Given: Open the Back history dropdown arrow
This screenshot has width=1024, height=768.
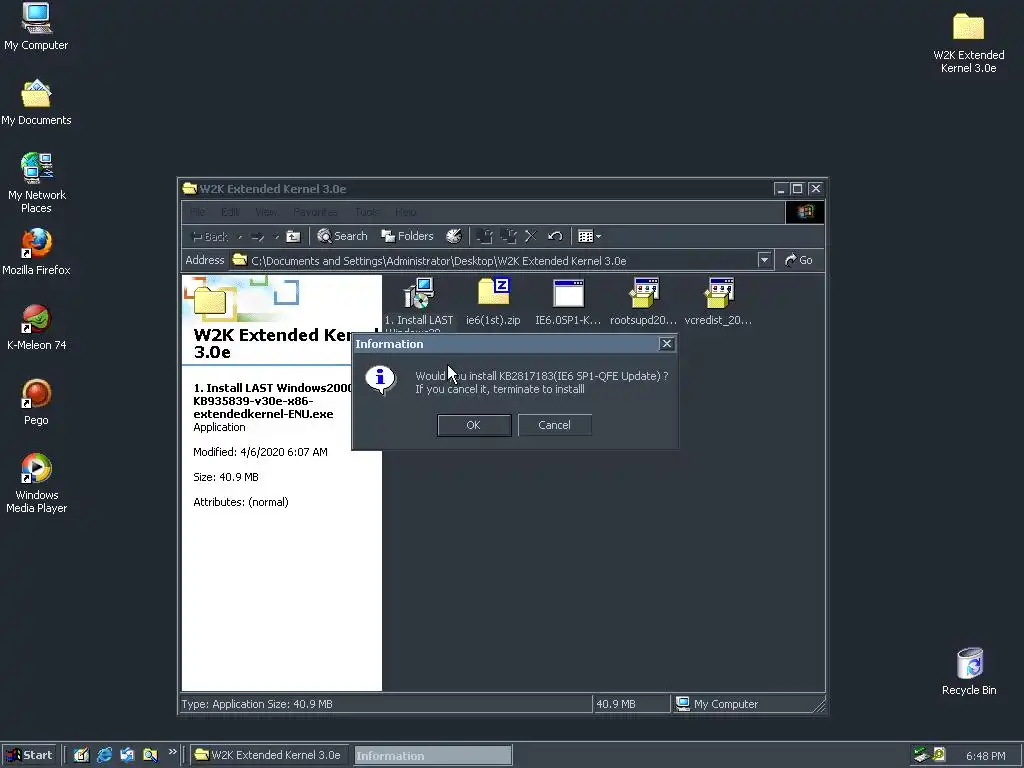Looking at the screenshot, I should point(240,236).
